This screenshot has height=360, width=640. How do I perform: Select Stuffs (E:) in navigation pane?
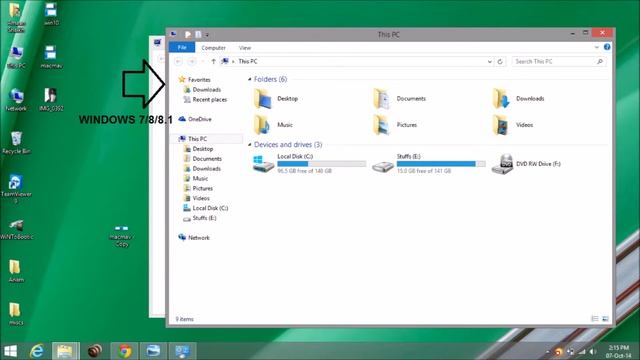click(x=200, y=218)
